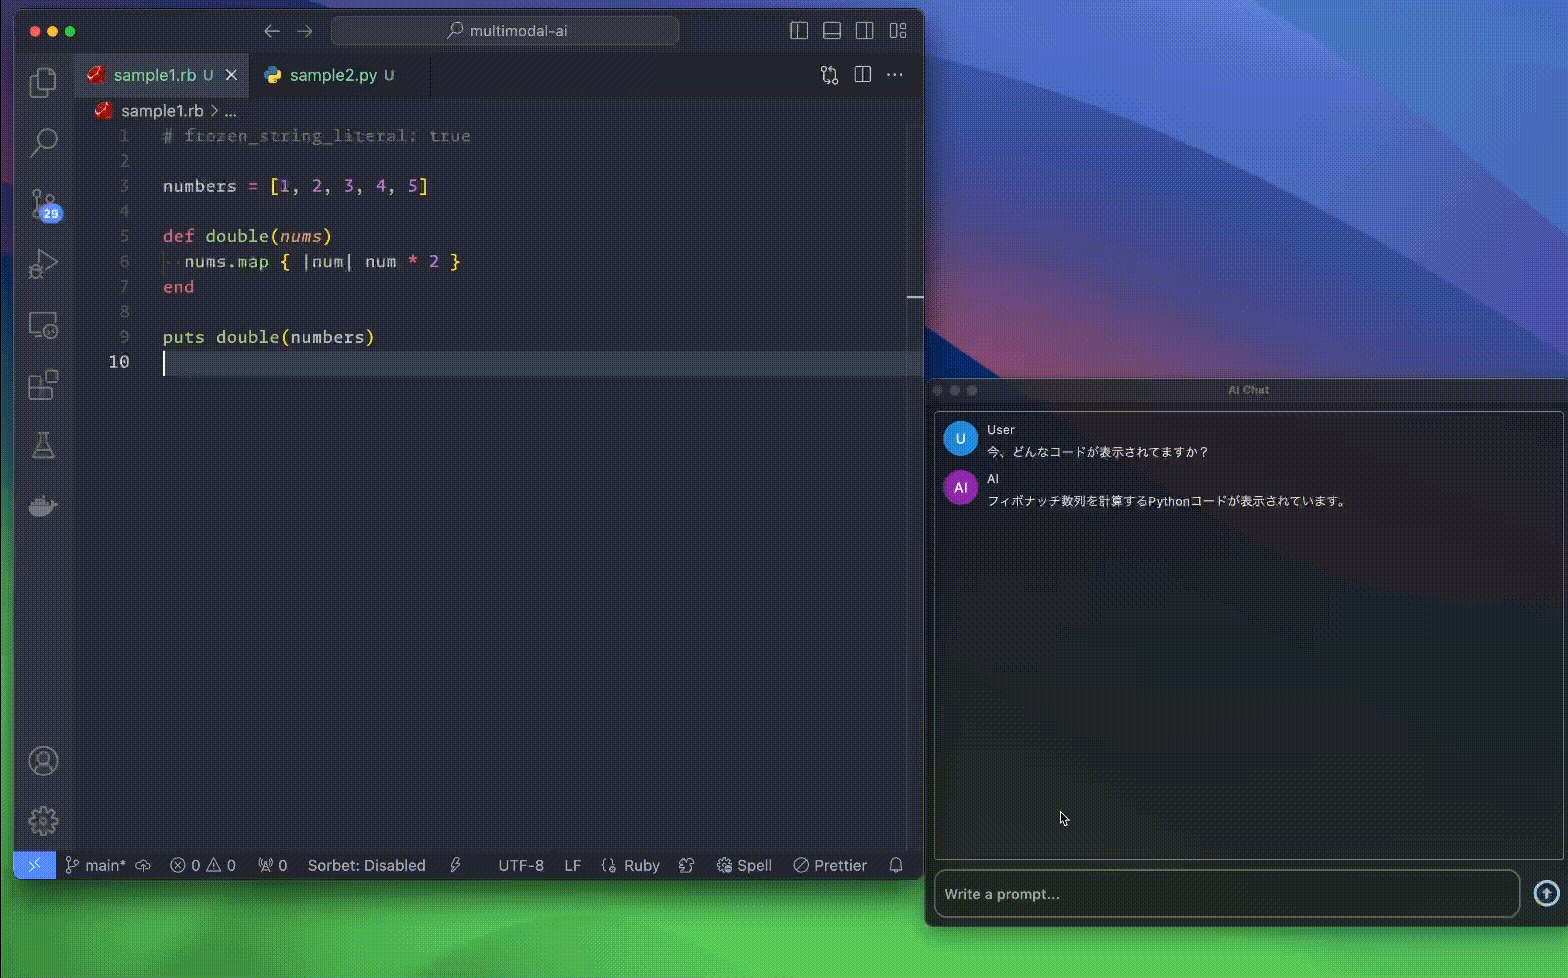Open Source Control with 29 changes

click(x=43, y=204)
